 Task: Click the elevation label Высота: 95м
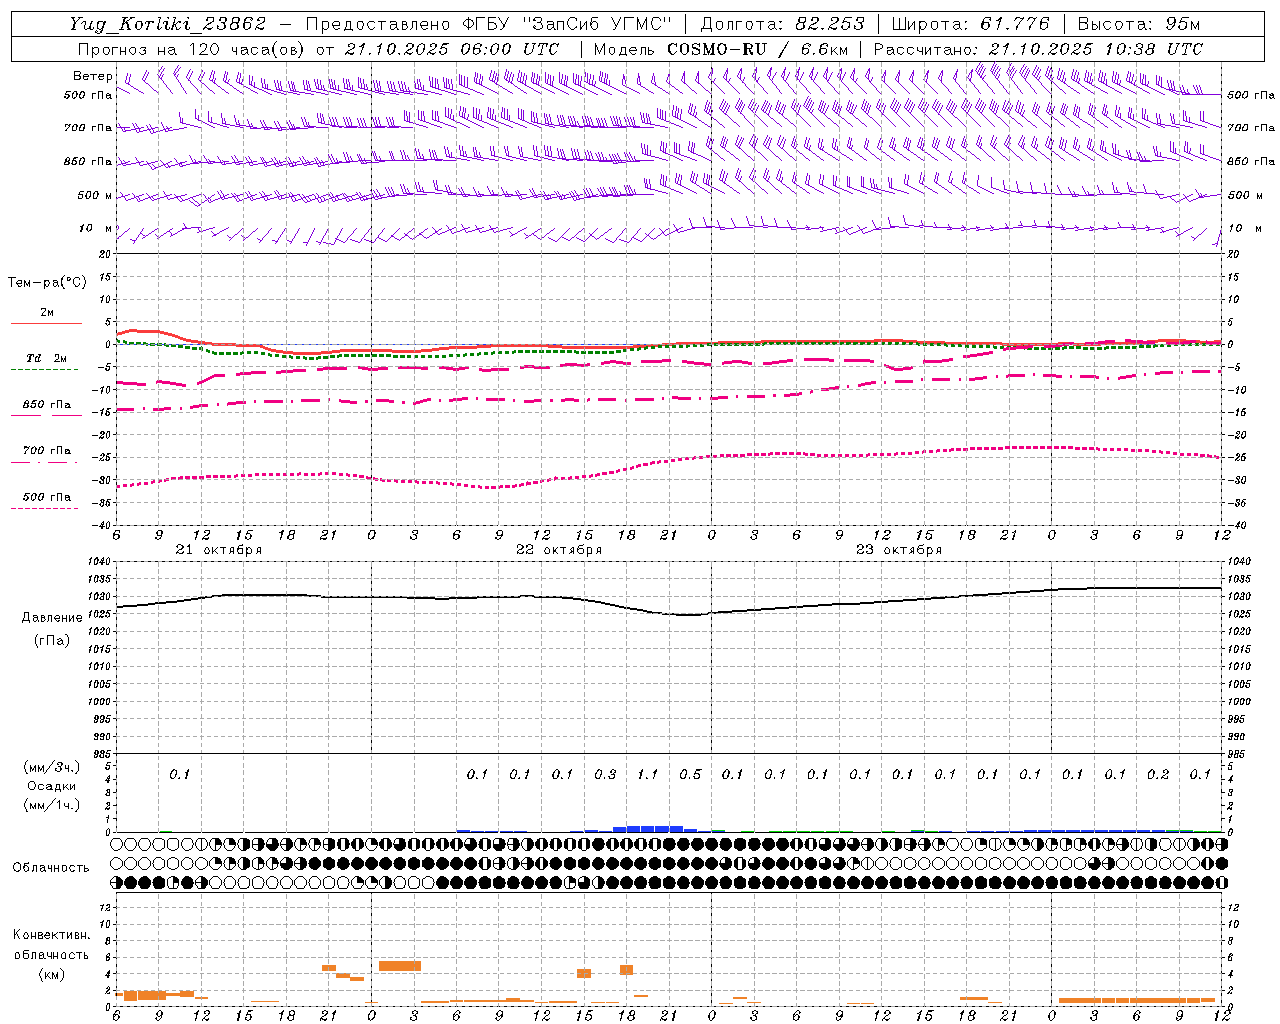(1139, 24)
